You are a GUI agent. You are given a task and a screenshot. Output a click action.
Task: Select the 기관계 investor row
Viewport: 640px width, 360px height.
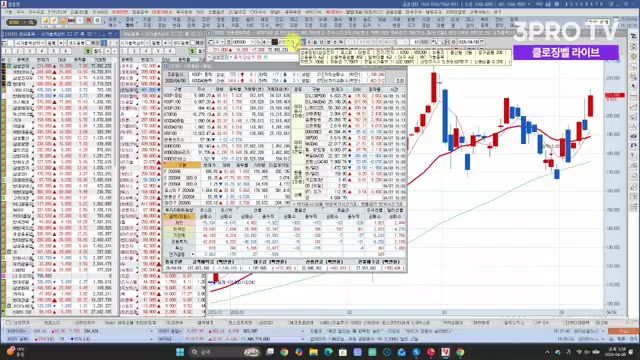[284, 236]
